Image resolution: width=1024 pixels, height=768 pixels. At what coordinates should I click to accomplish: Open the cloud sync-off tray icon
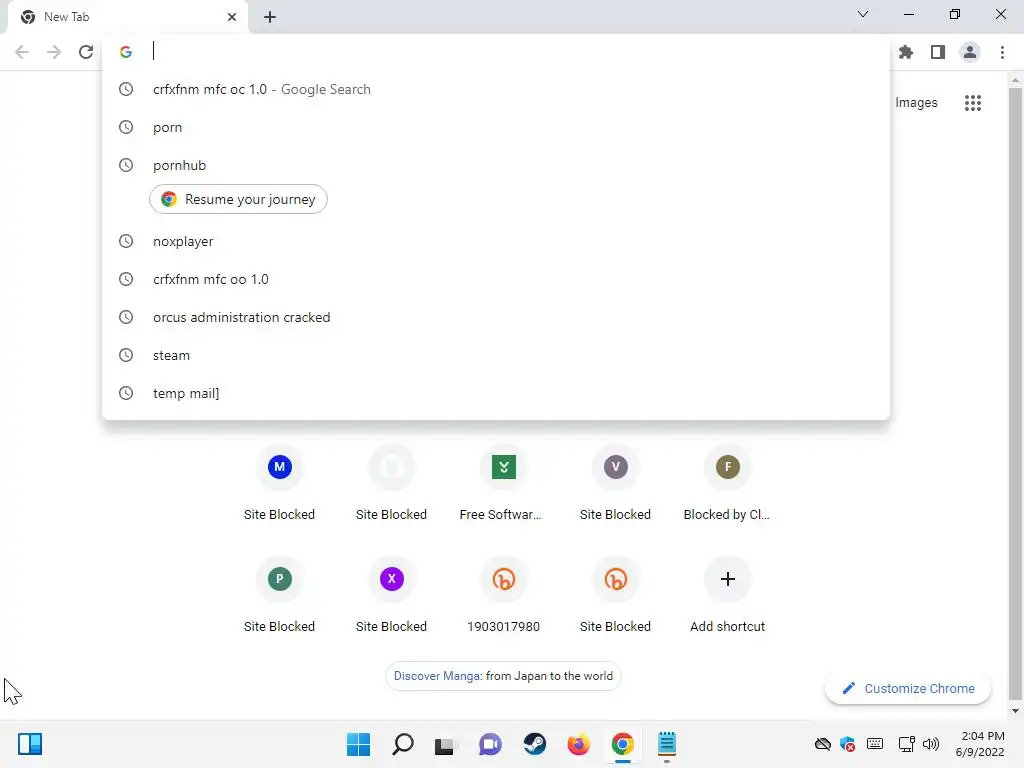(823, 744)
